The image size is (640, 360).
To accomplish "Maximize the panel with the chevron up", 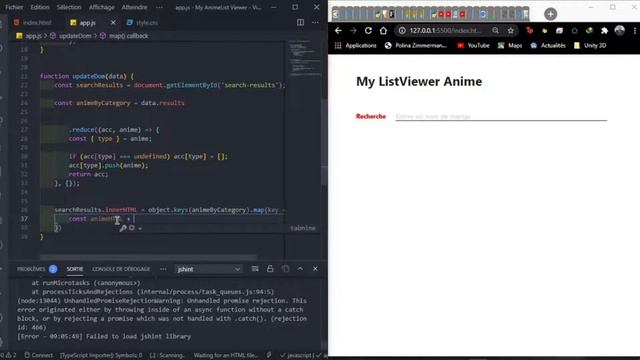I will click(x=300, y=269).
